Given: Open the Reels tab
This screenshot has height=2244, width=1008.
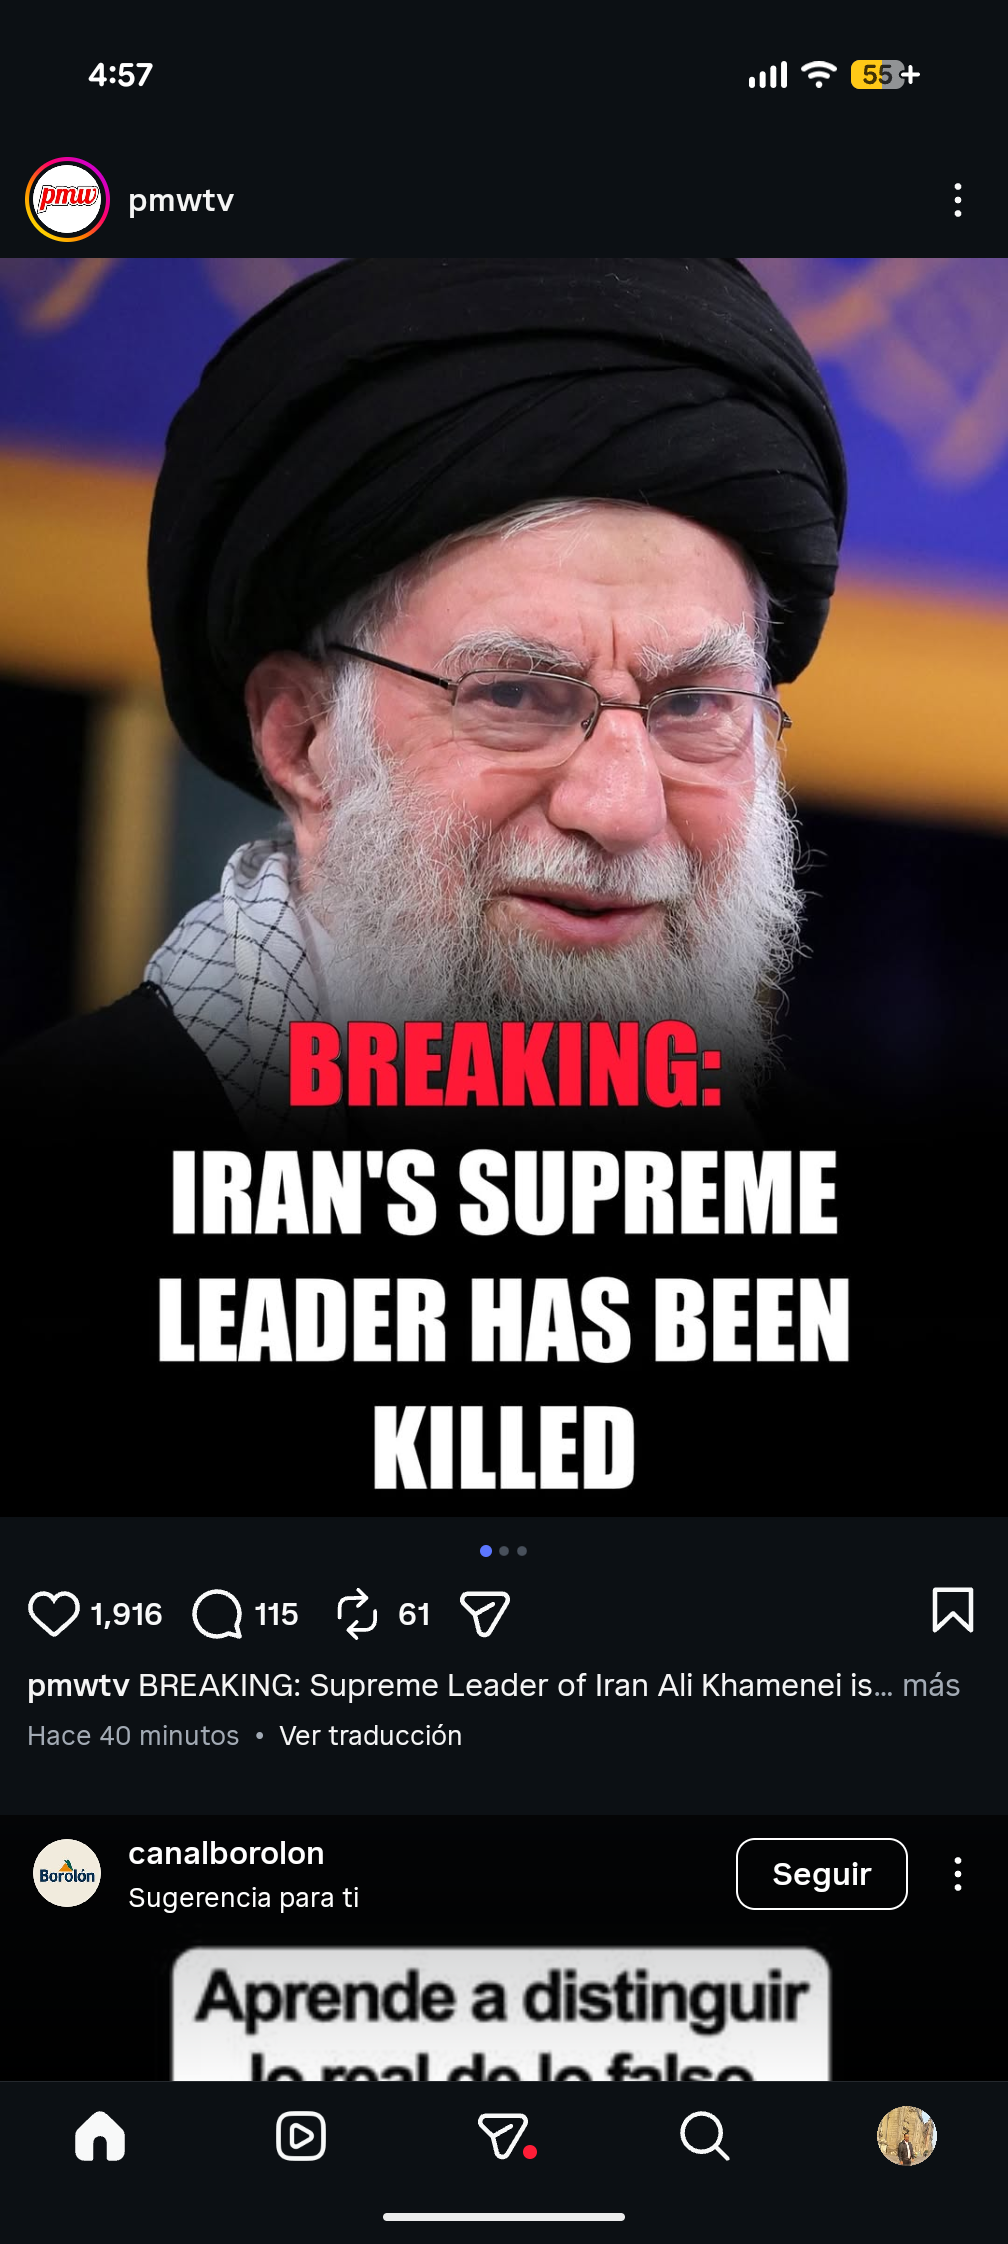Looking at the screenshot, I should [x=301, y=2136].
